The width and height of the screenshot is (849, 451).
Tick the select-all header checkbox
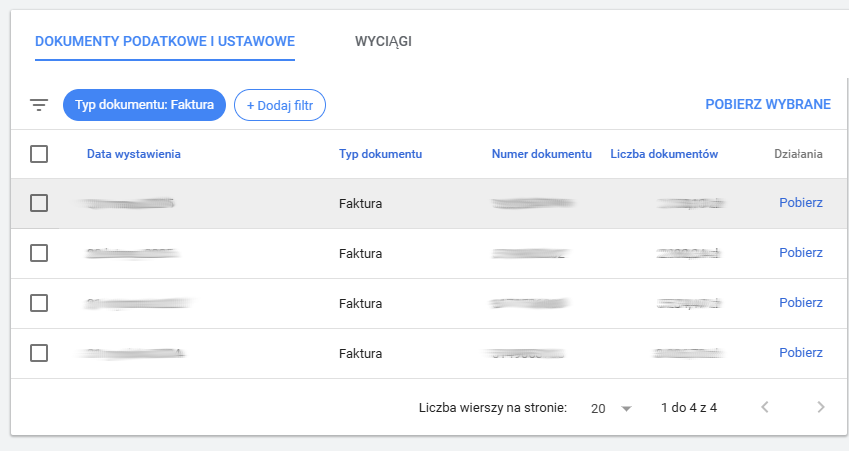pyautogui.click(x=39, y=154)
